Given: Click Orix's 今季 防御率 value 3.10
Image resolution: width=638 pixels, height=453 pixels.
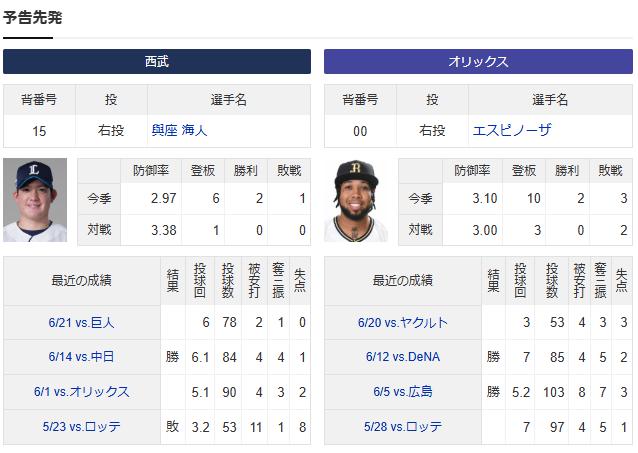Looking at the screenshot, I should pyautogui.click(x=485, y=198).
